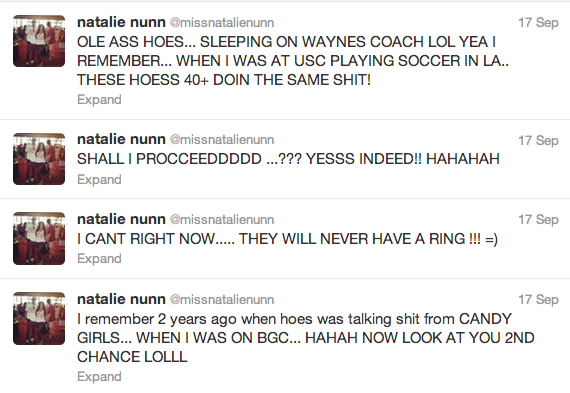The width and height of the screenshot is (570, 393).
Task: Open 17 Sep timestamp of NEVER HAVE A RING tweet
Action: (x=538, y=220)
